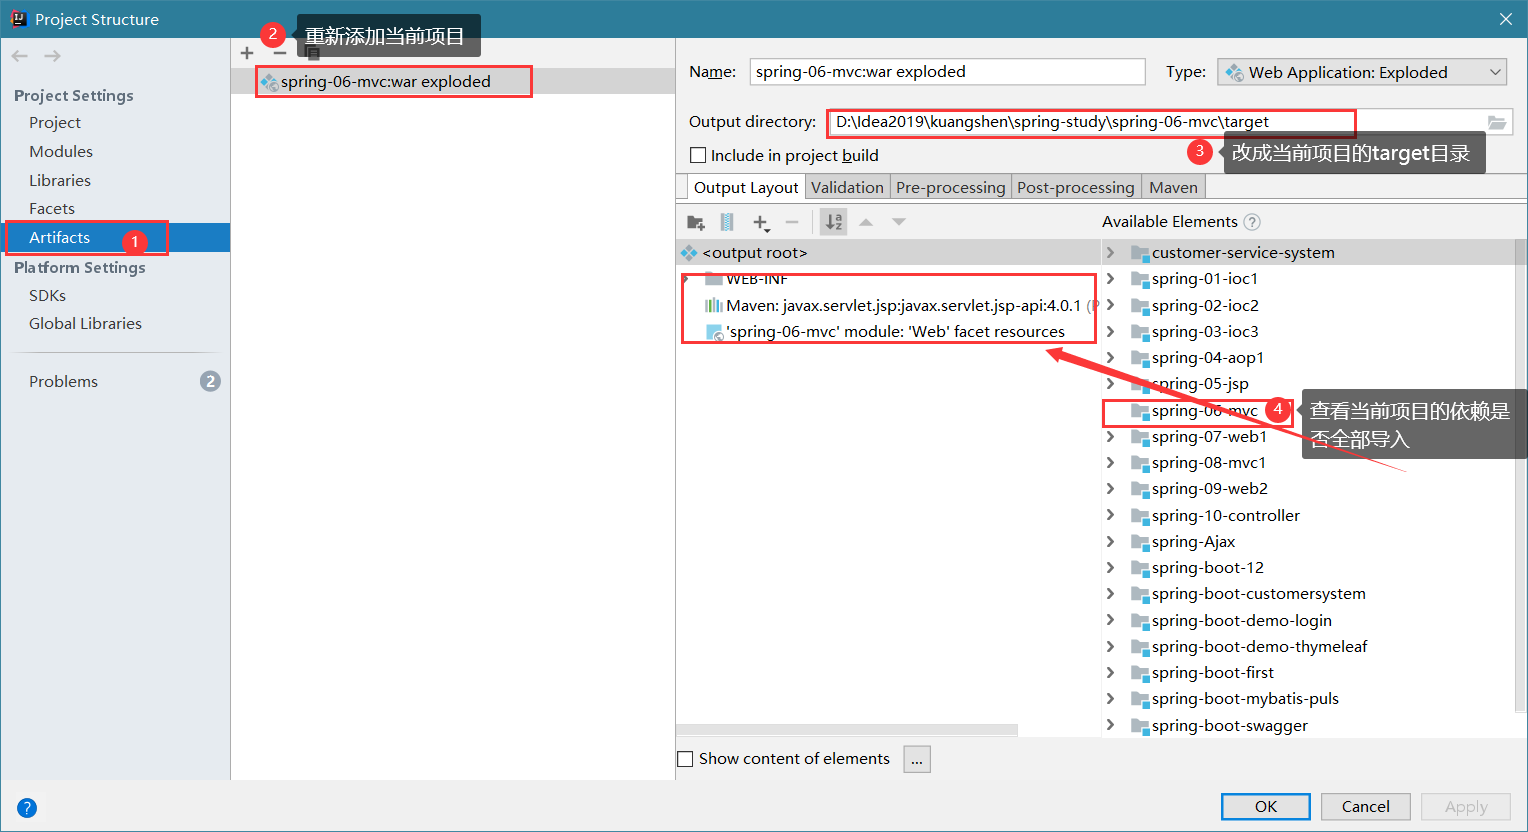Open Problems list entry
This screenshot has width=1528, height=832.
click(x=63, y=381)
